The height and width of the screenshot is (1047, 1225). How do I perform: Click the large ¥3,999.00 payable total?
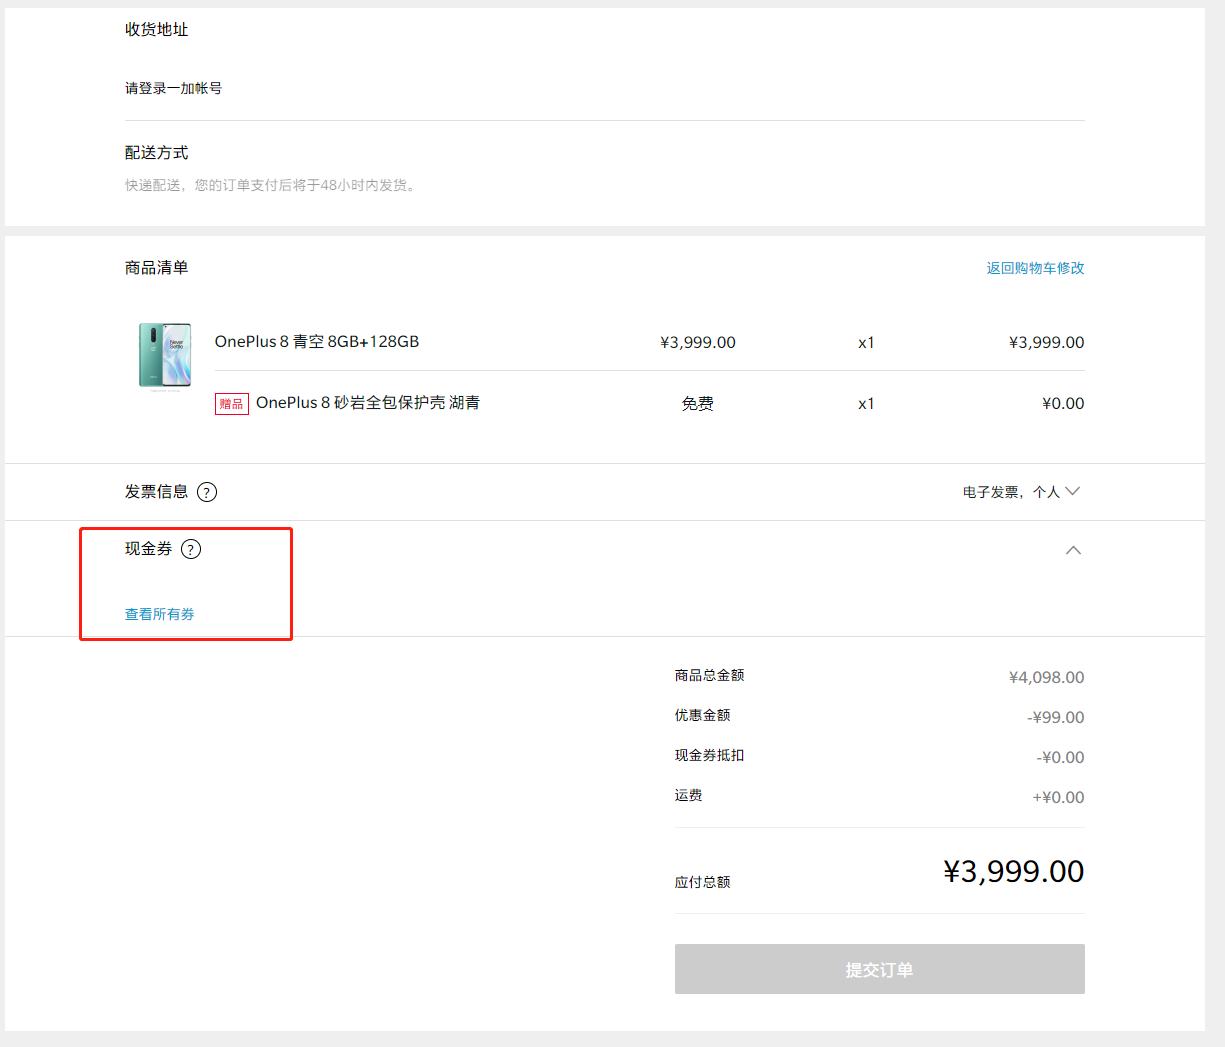coord(1013,871)
